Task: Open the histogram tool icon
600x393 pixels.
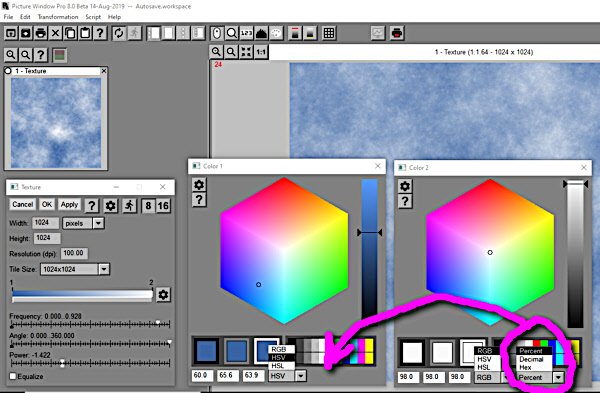Action: (x=261, y=33)
